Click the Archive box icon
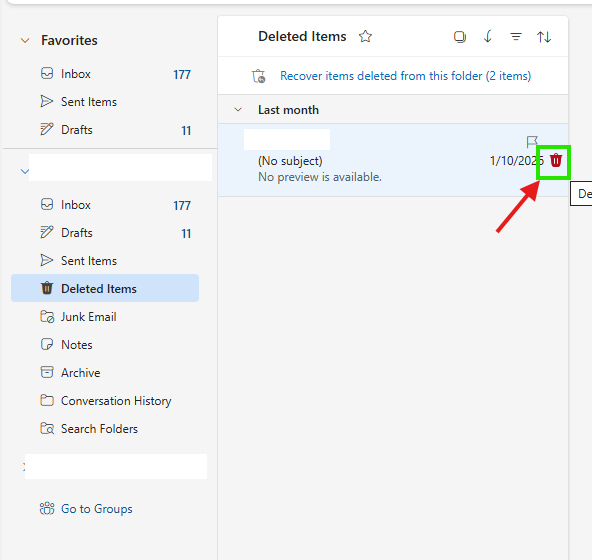The height and width of the screenshot is (560, 592). pos(47,372)
